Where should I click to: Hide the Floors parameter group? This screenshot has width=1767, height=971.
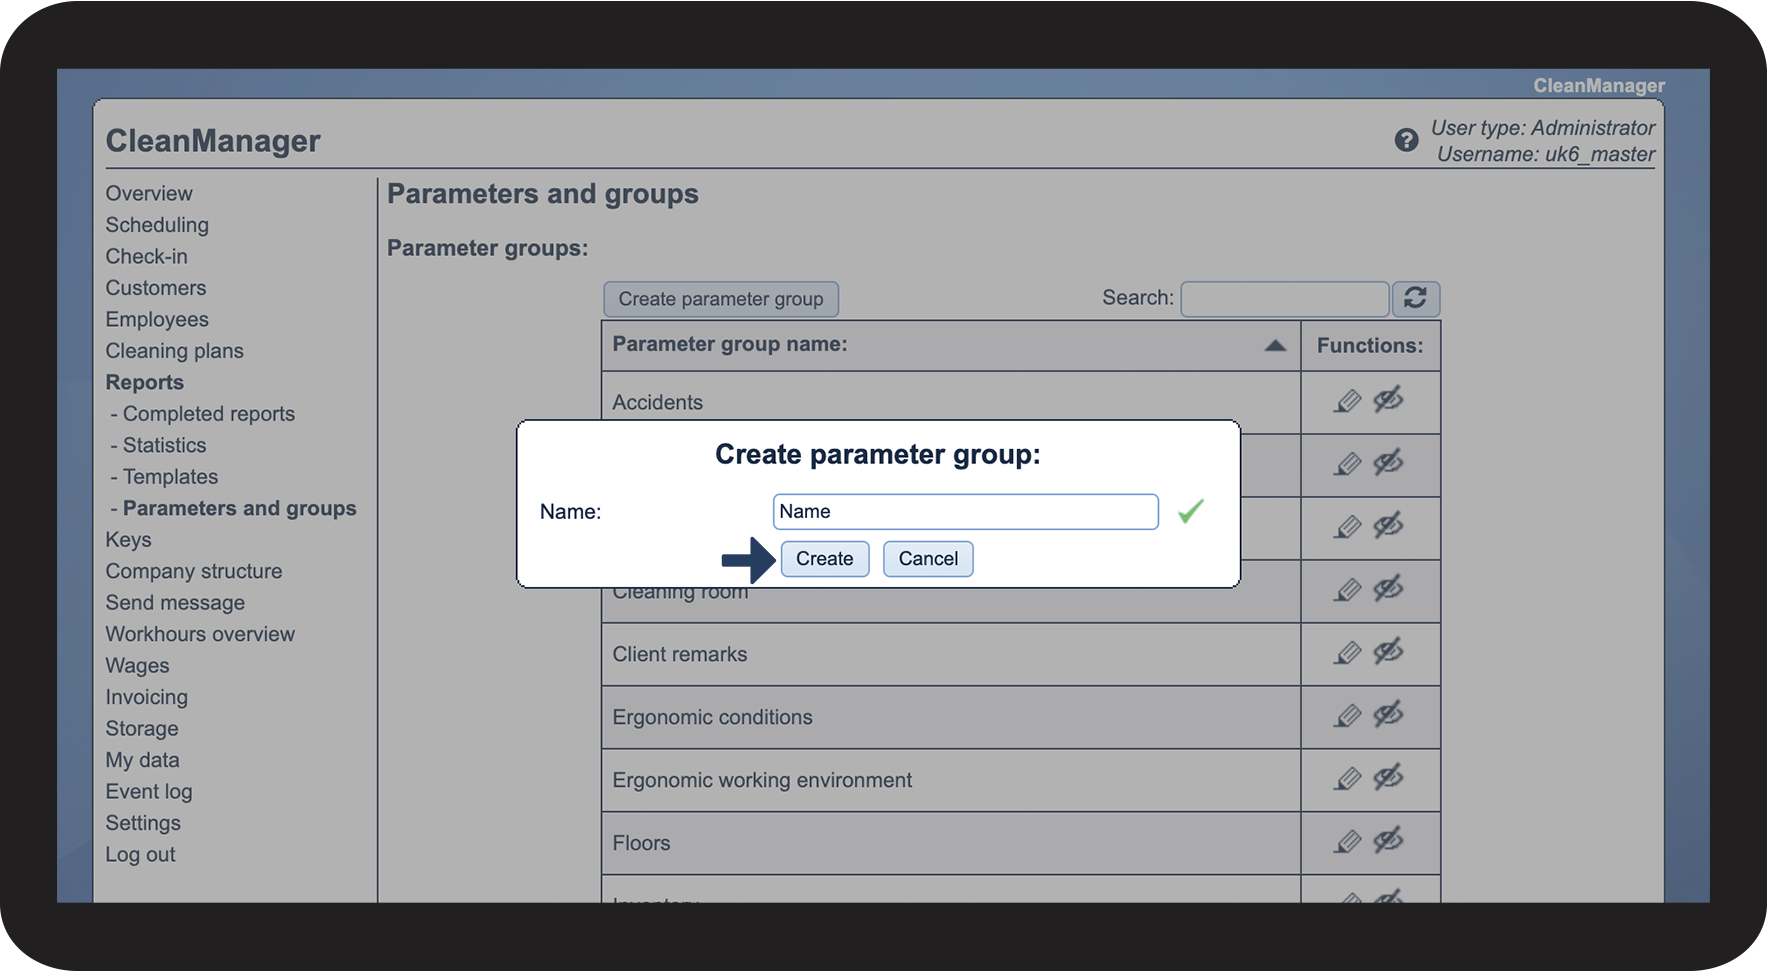click(x=1388, y=841)
